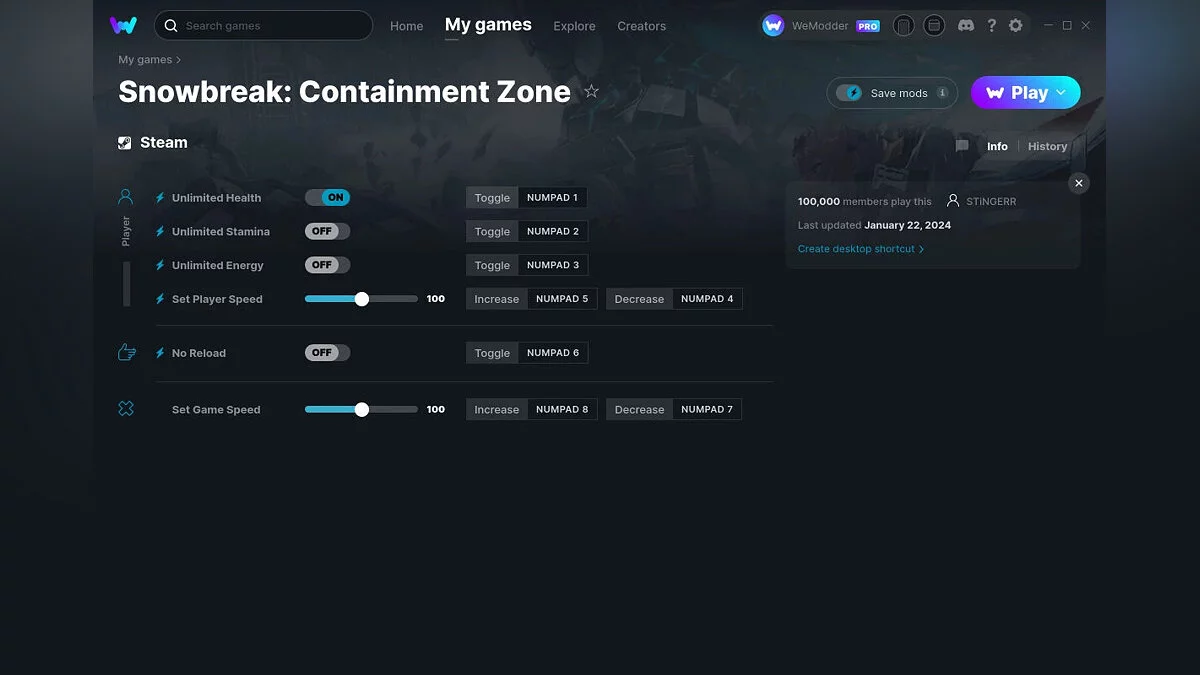Click the Steam platform icon
This screenshot has height=675, width=1200.
(125, 143)
